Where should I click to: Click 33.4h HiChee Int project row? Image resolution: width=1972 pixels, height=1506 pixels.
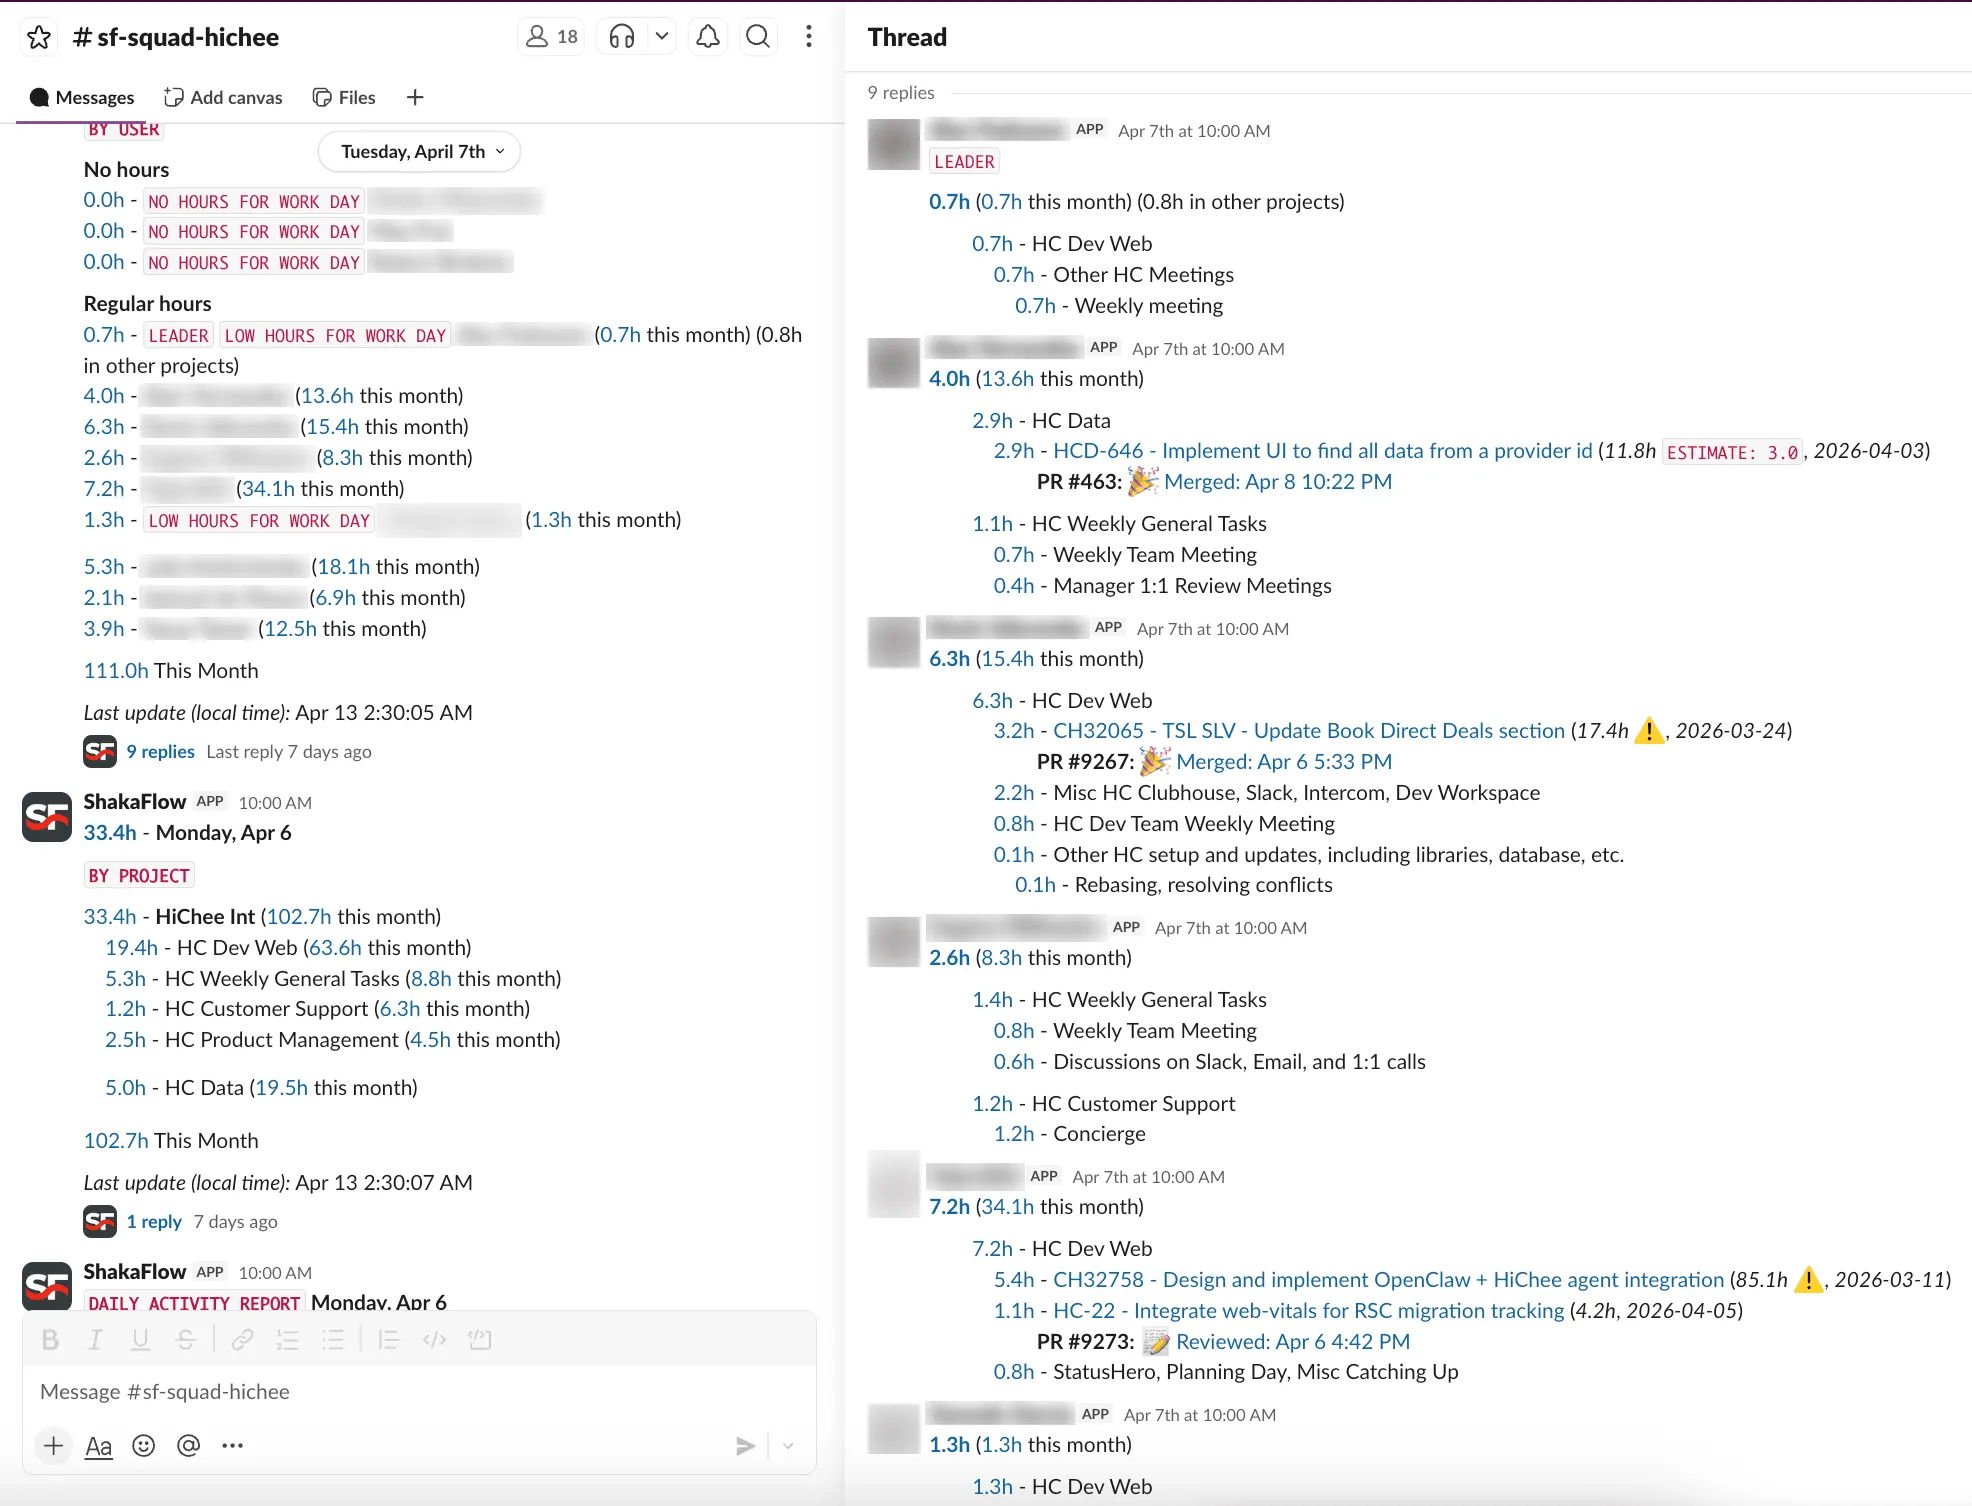pos(262,917)
